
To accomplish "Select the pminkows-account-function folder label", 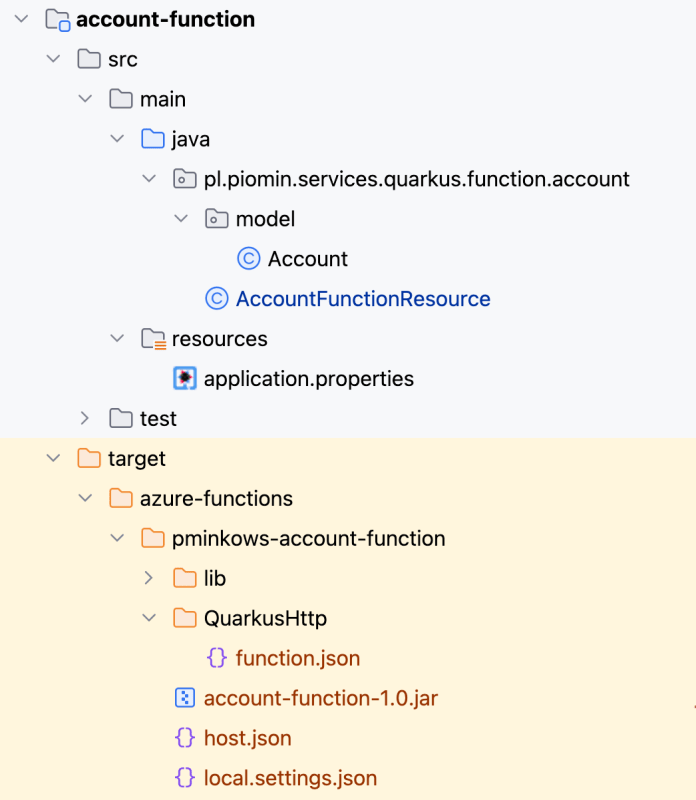I will tap(308, 538).
